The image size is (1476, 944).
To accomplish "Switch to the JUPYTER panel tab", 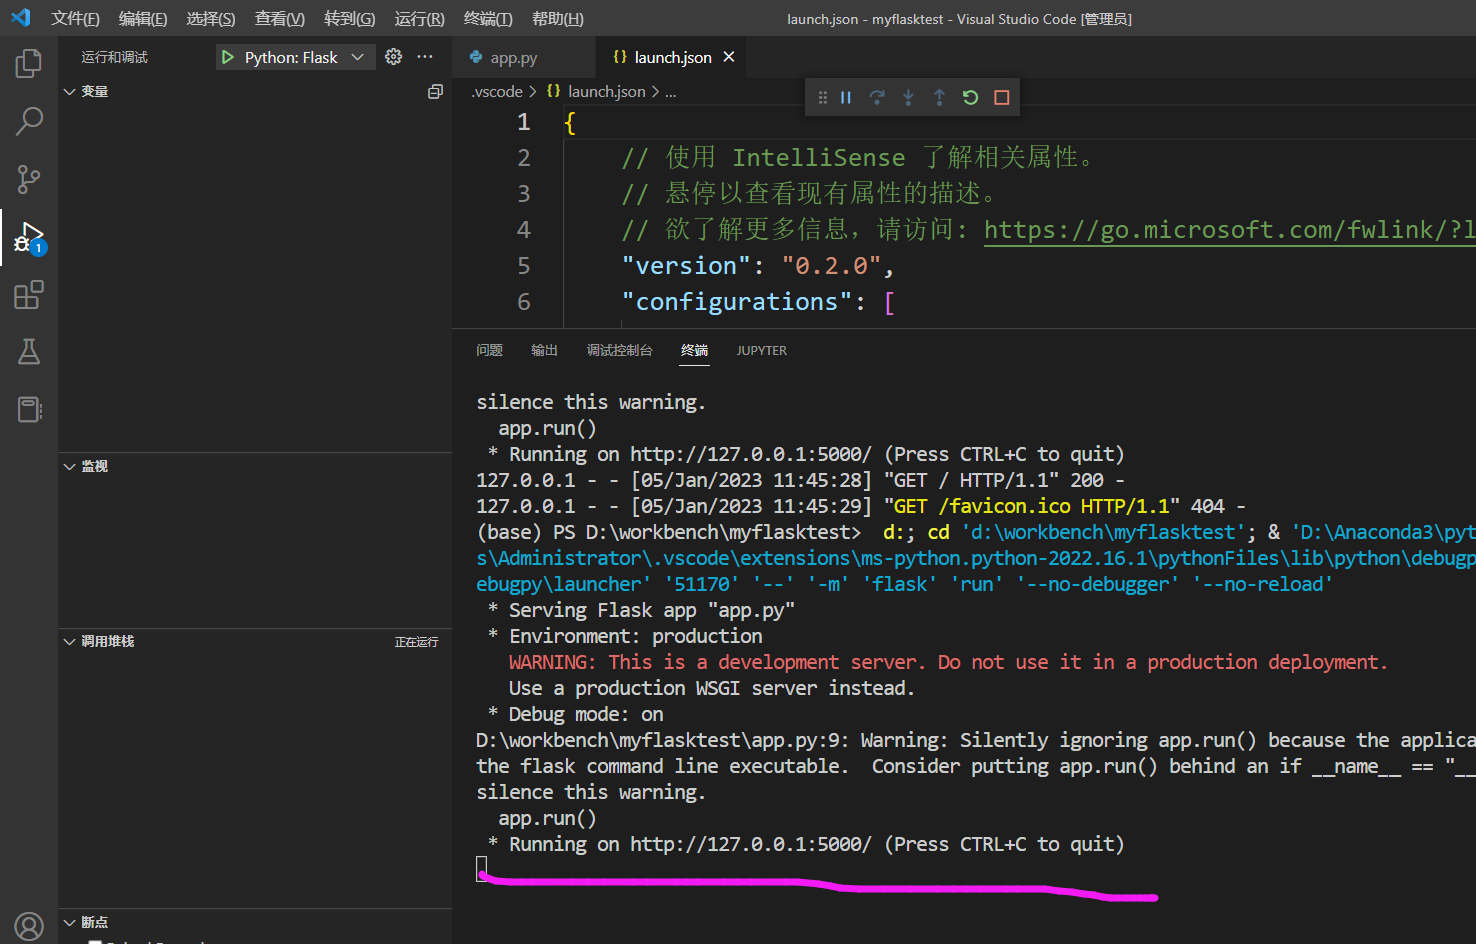I will (762, 351).
